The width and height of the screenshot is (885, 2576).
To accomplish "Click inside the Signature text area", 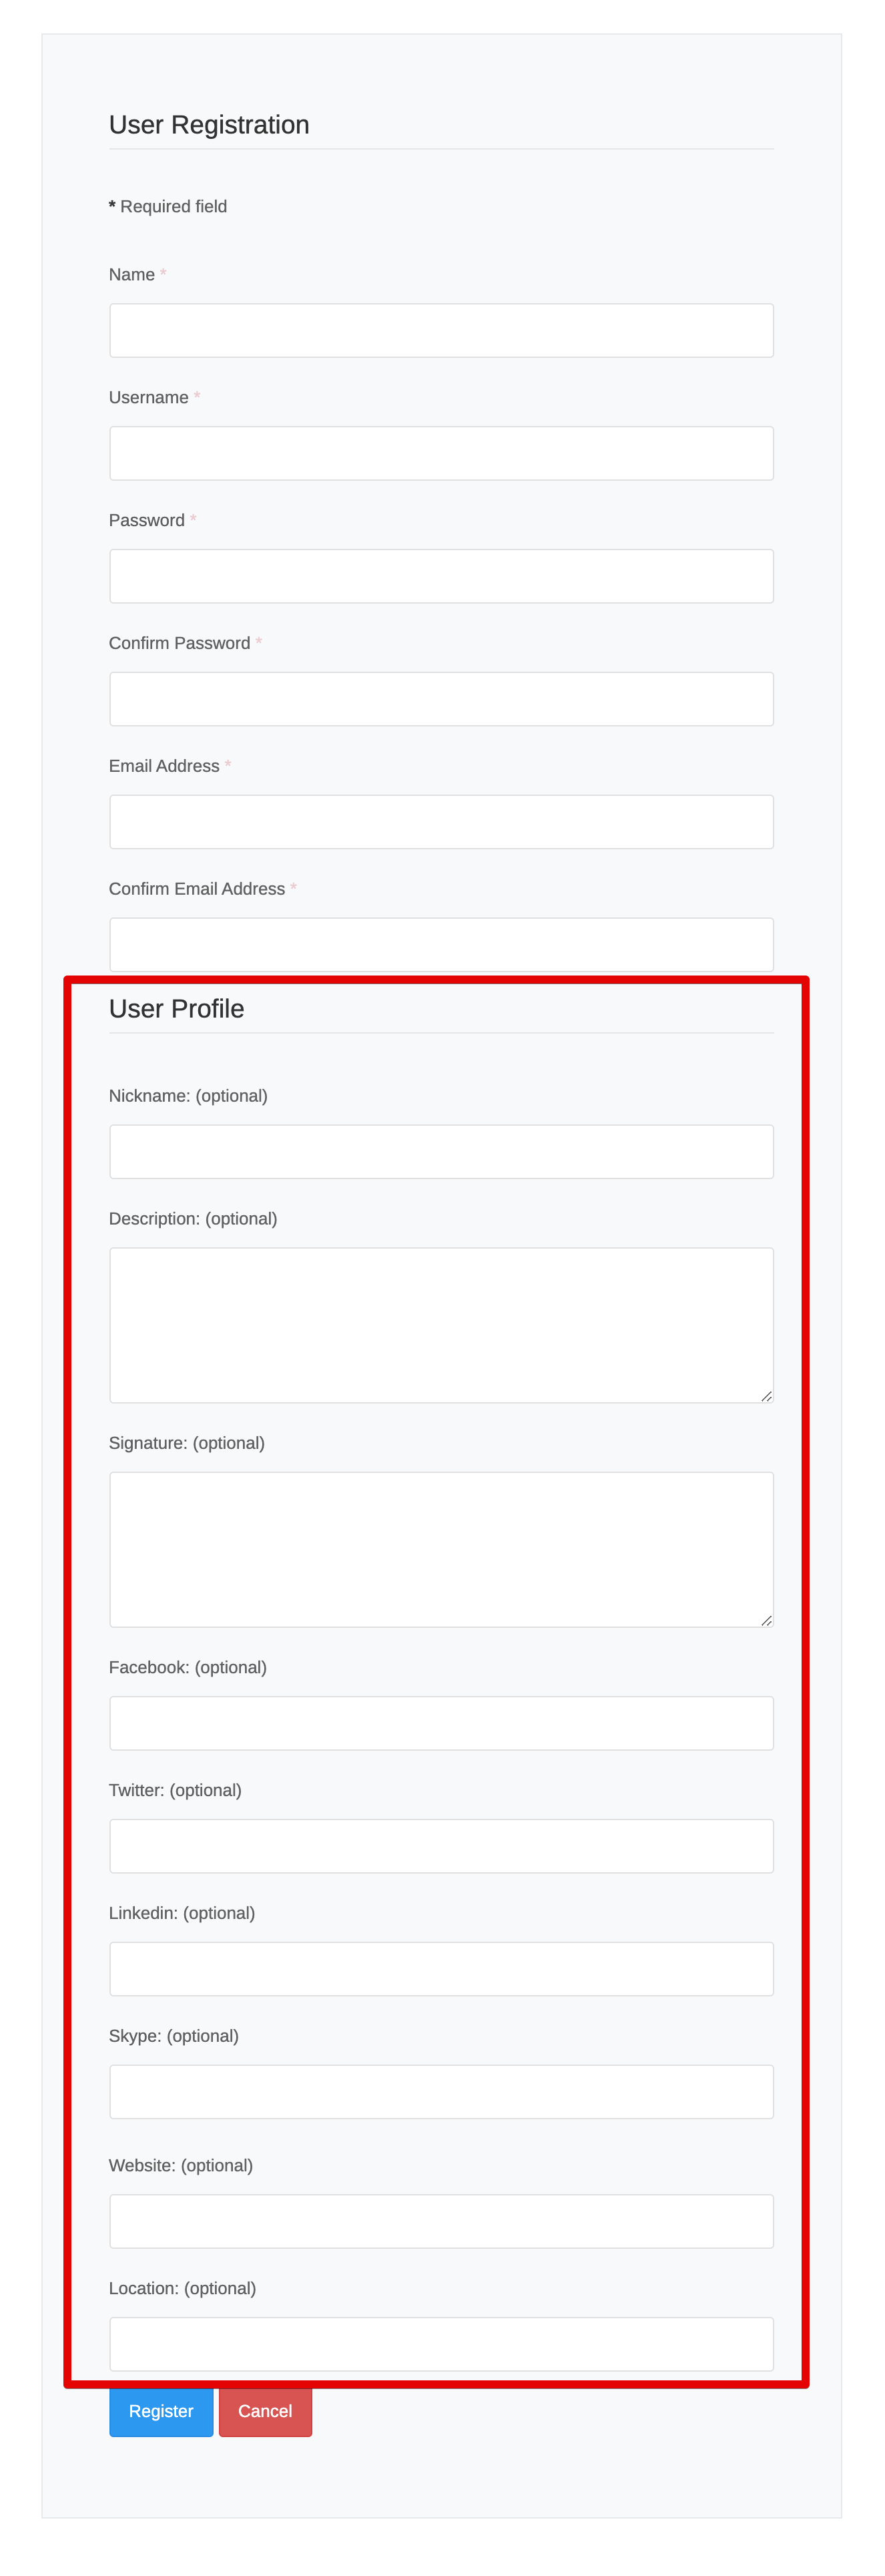I will 441,1549.
